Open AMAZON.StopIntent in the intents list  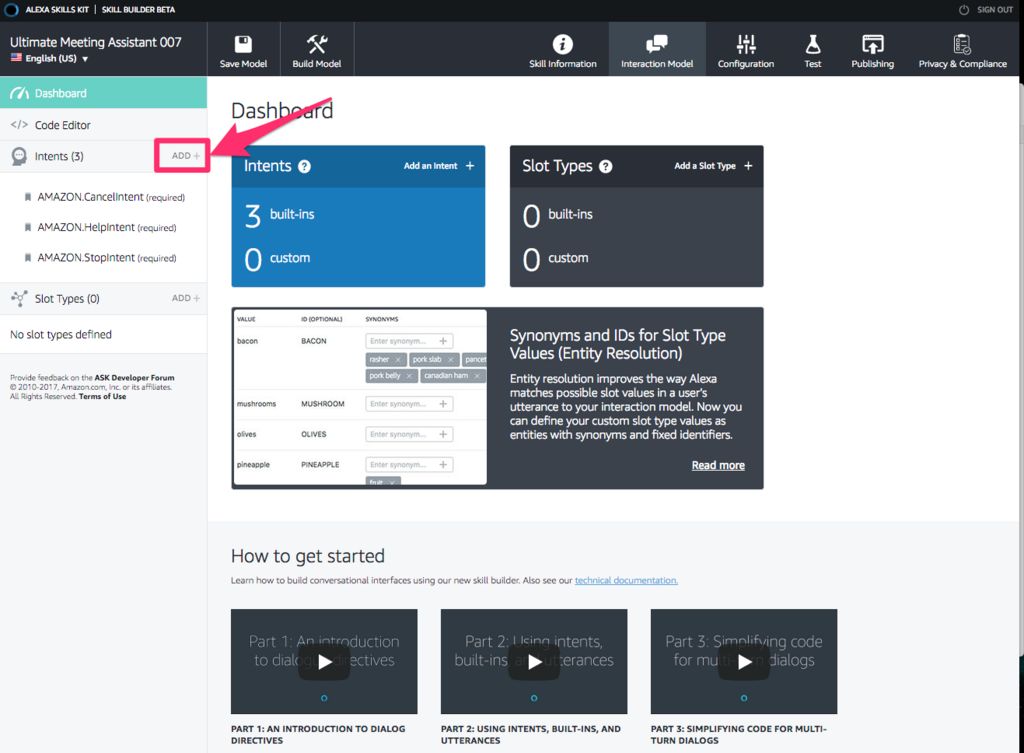point(106,258)
